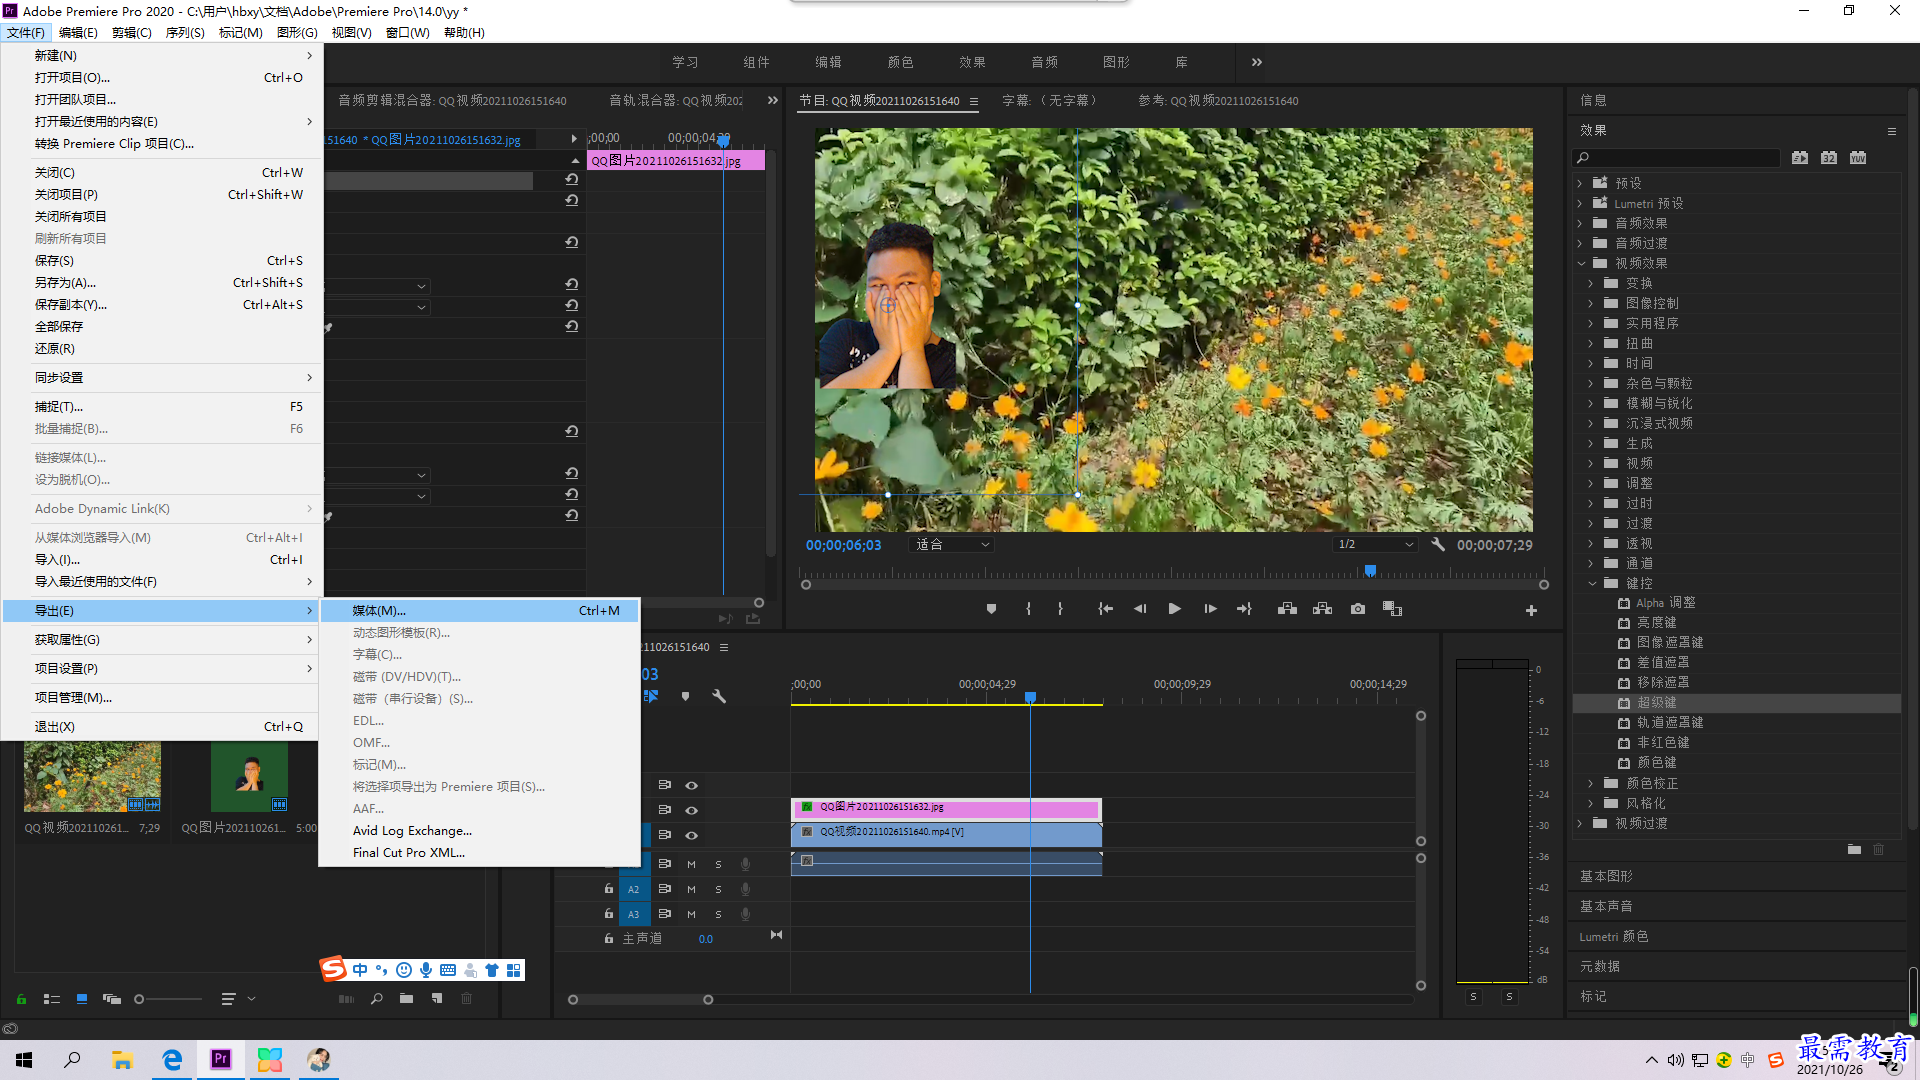Click the Lift button
1920x1080 pixels.
(1287, 609)
